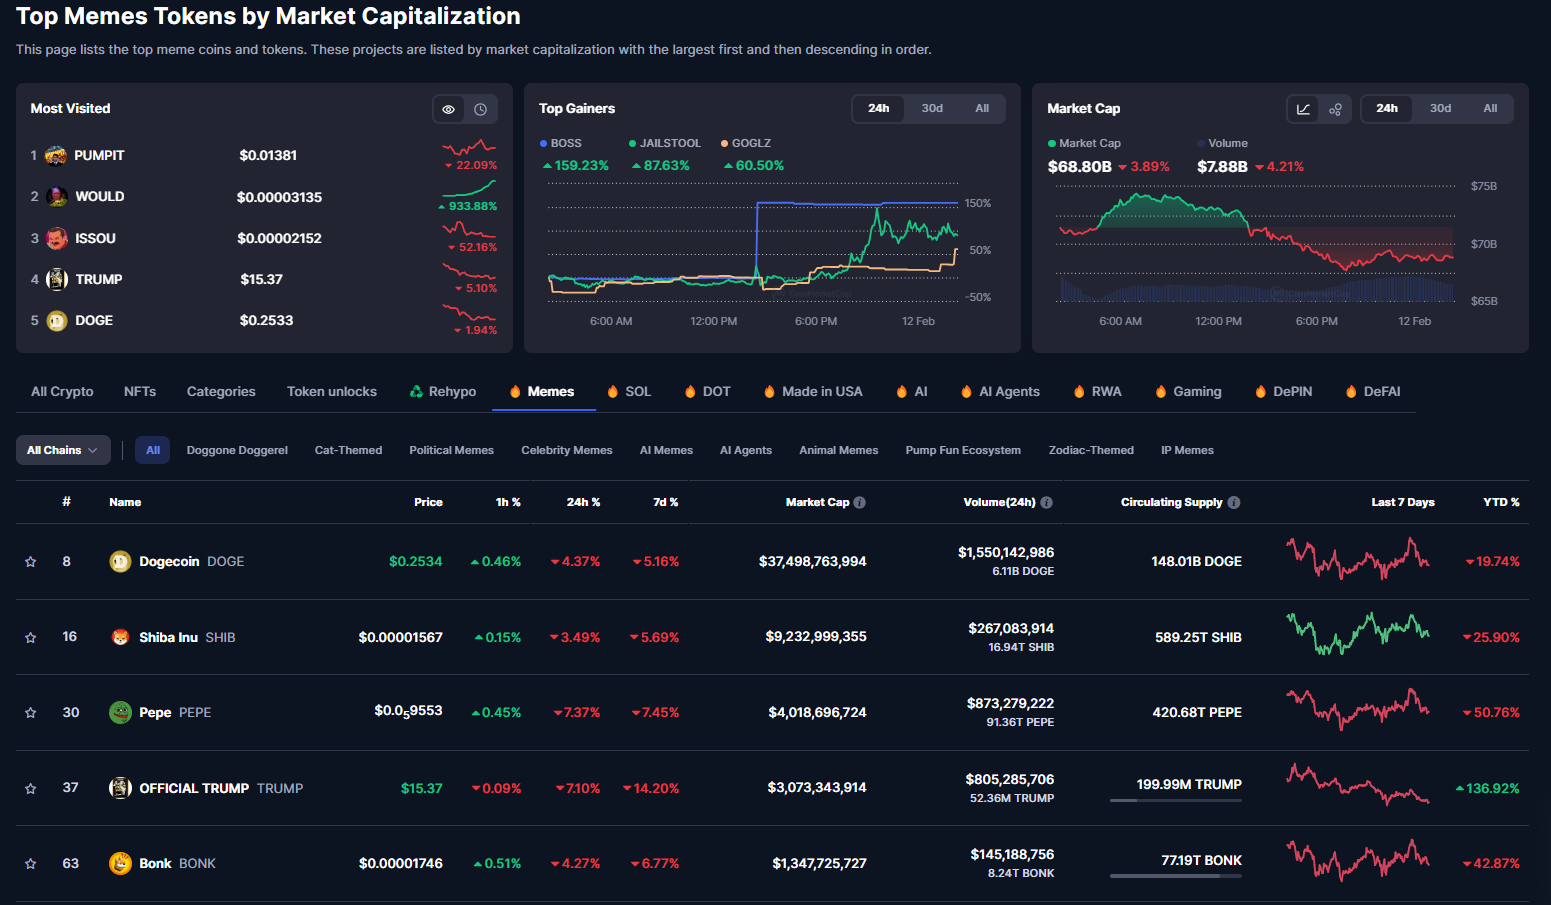Select 30d in Top Gainers
Image resolution: width=1551 pixels, height=905 pixels.
tap(932, 109)
